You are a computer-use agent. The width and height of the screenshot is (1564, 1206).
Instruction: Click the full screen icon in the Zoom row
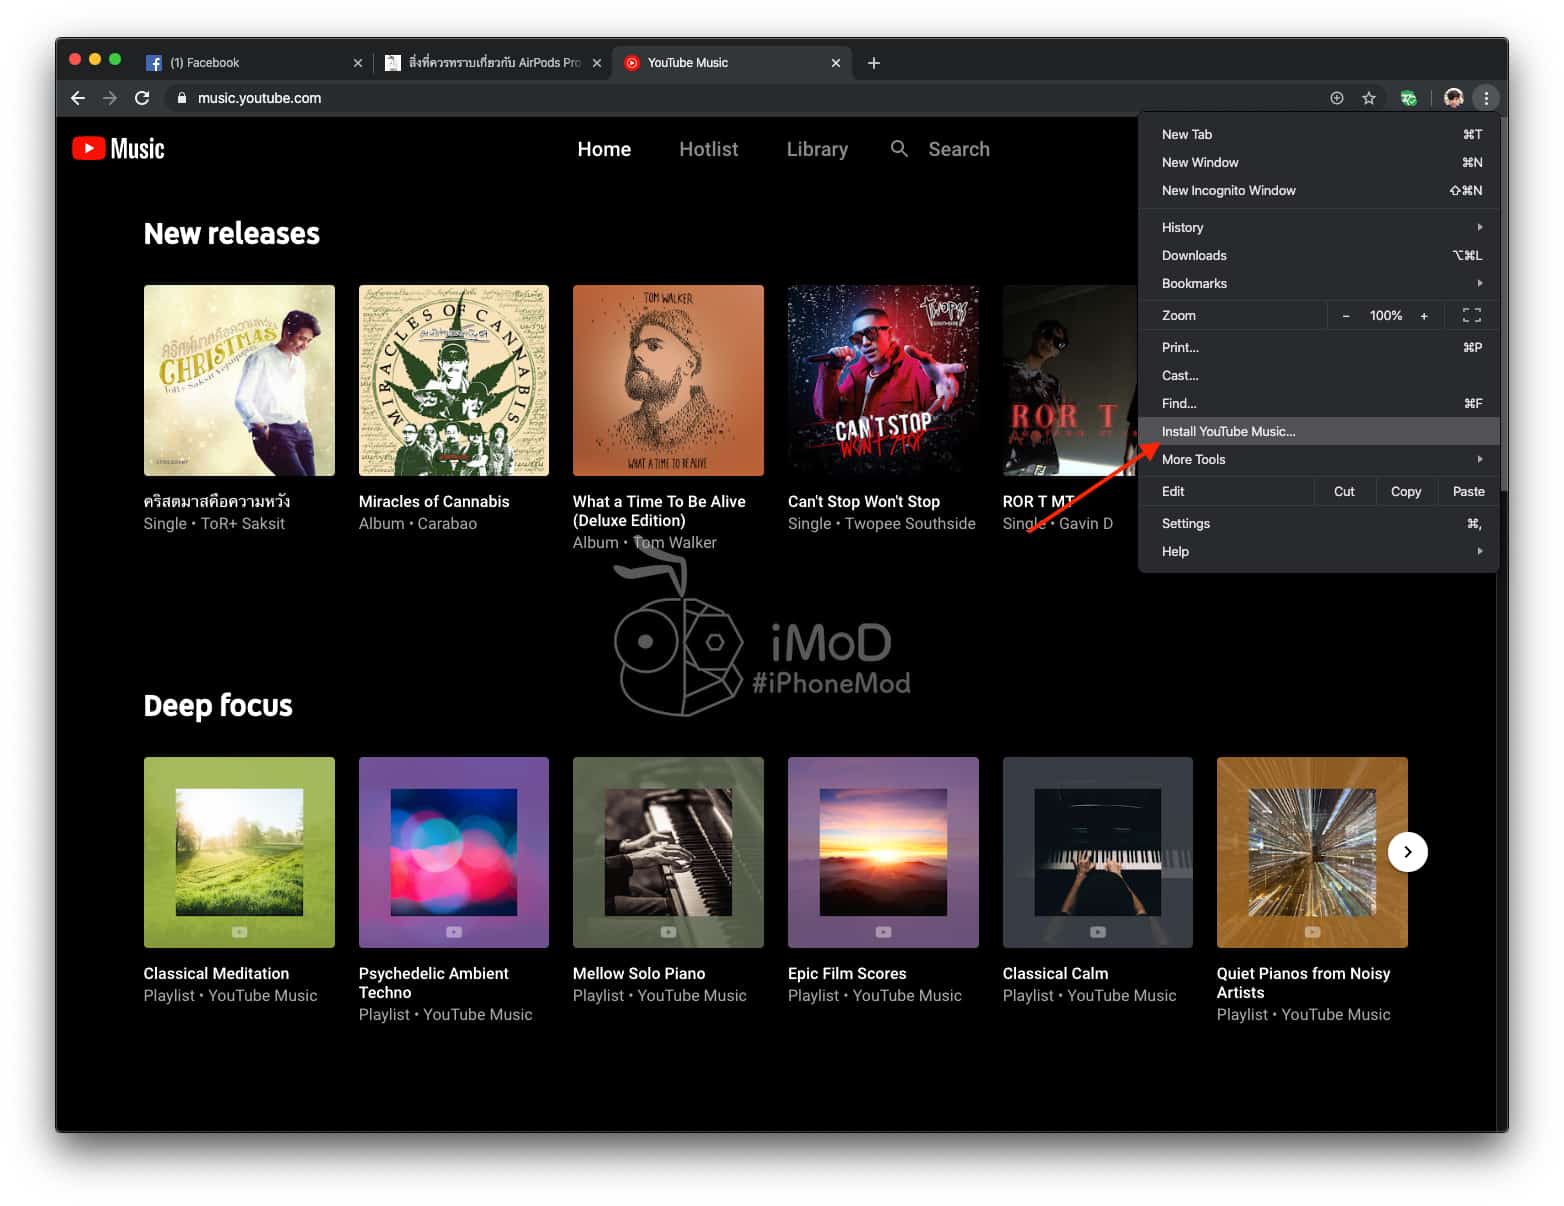pos(1471,315)
